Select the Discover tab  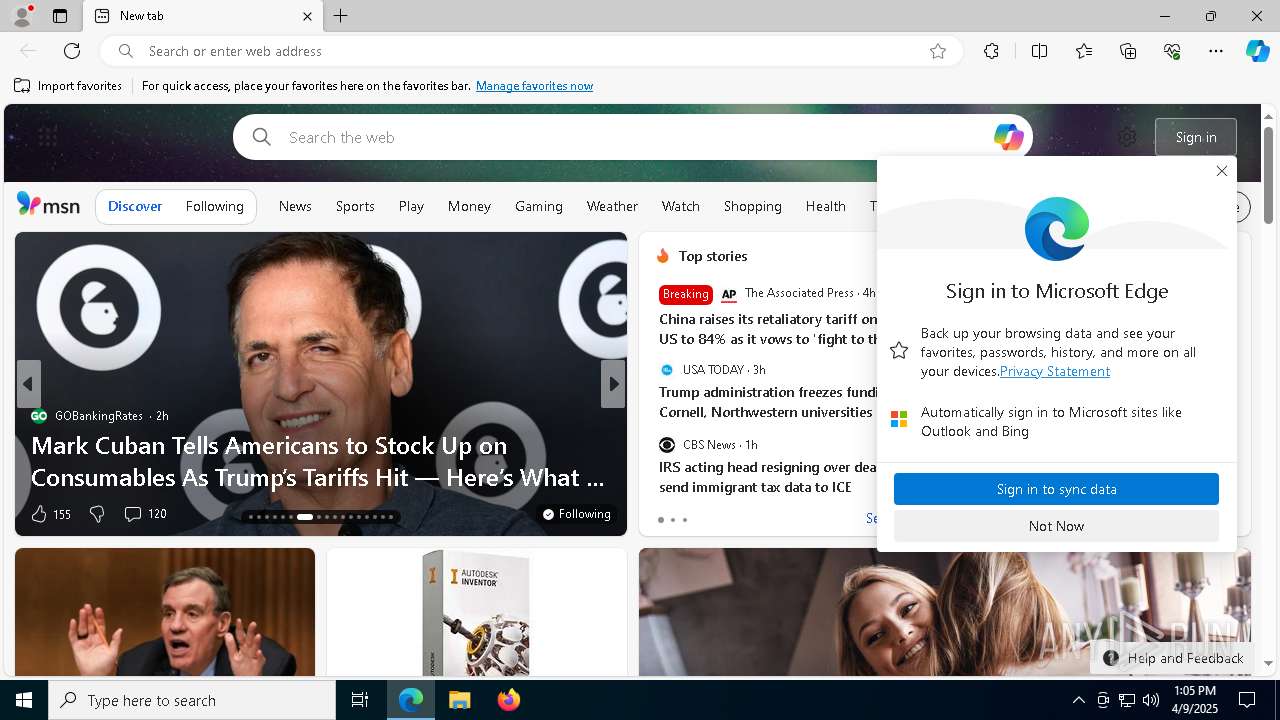click(x=135, y=206)
